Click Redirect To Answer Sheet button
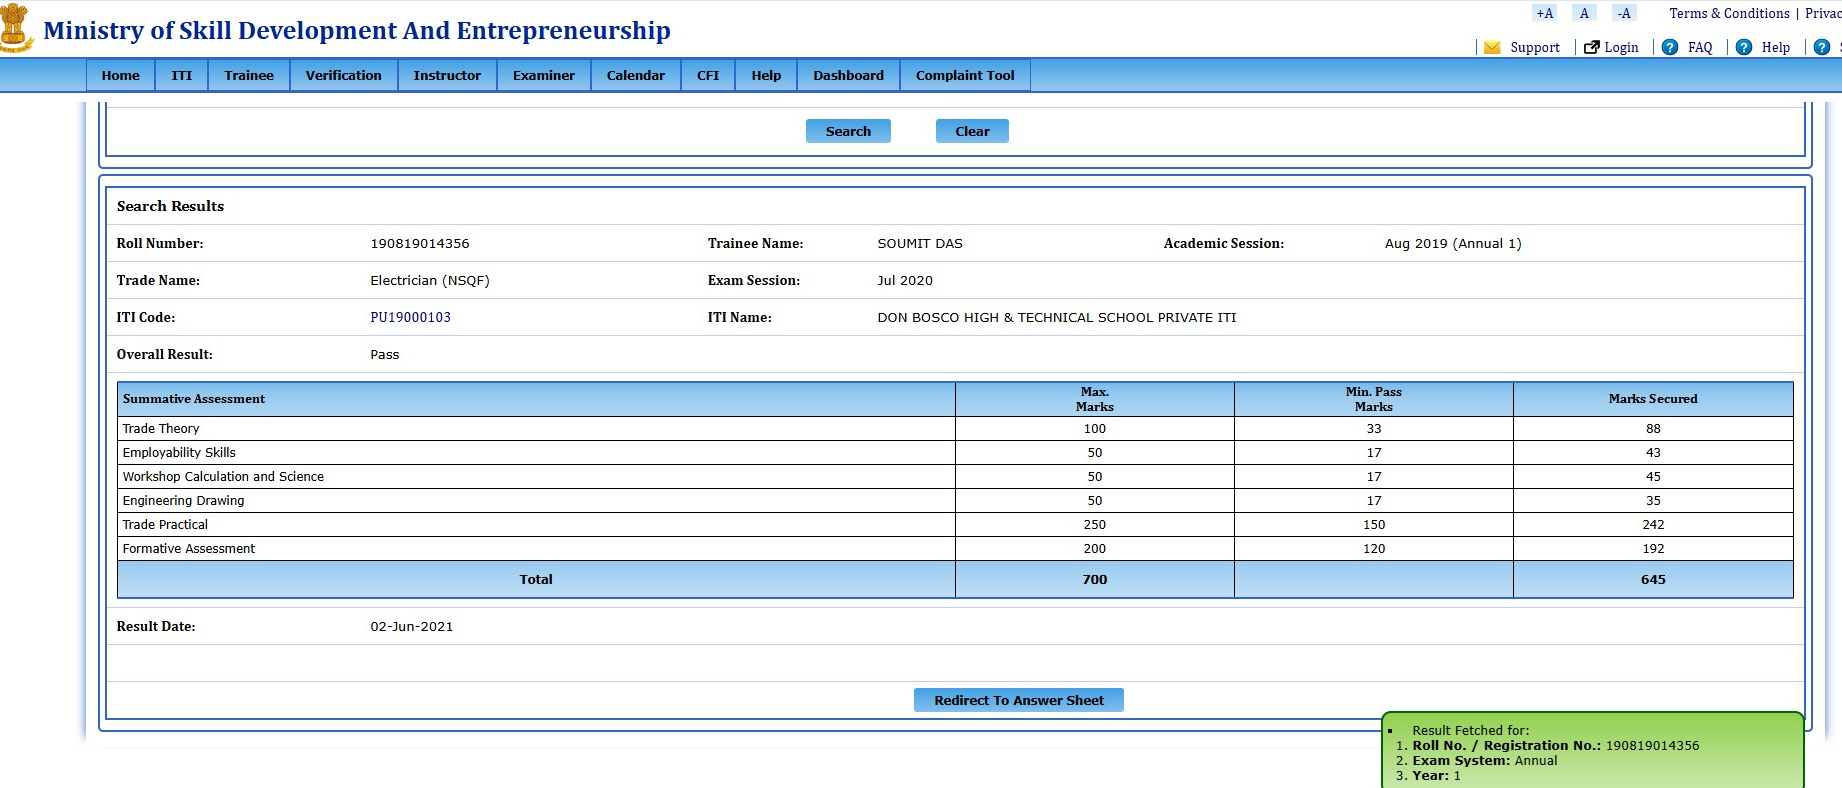This screenshot has height=788, width=1842. [1018, 700]
